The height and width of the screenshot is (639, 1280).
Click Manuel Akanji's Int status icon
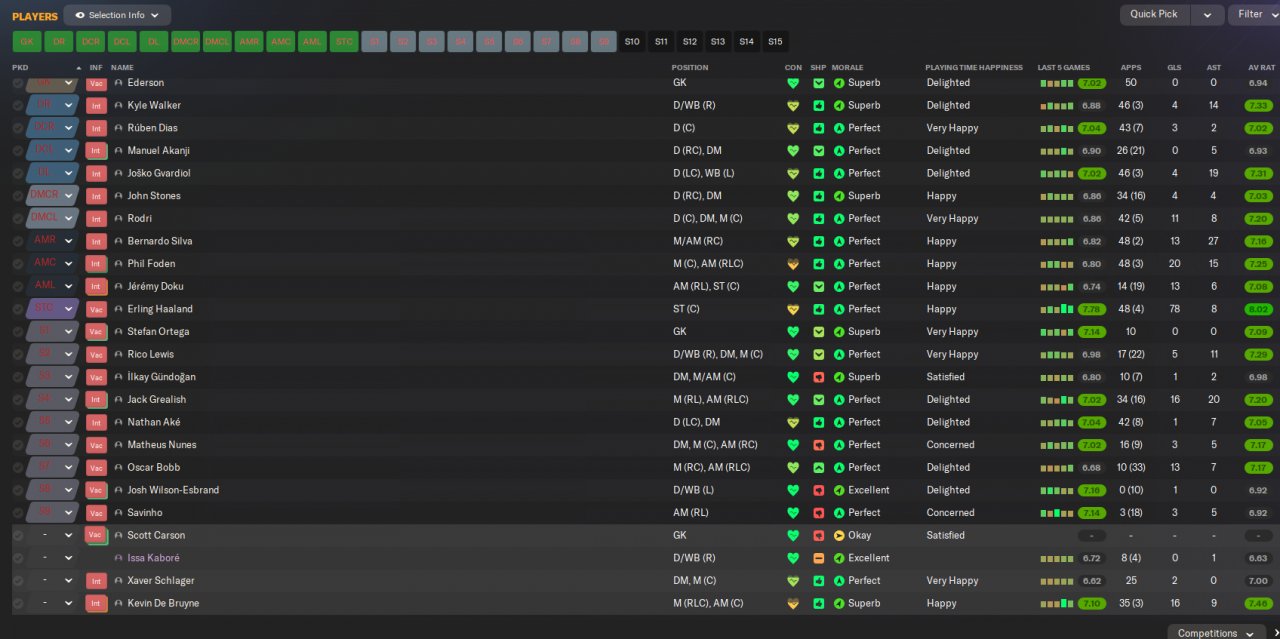click(96, 151)
